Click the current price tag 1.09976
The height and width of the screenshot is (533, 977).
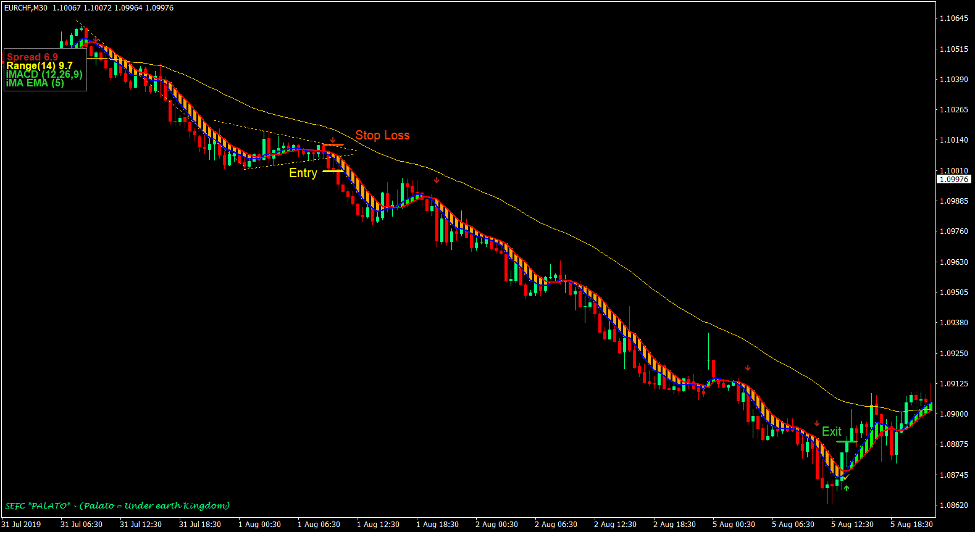[x=954, y=179]
